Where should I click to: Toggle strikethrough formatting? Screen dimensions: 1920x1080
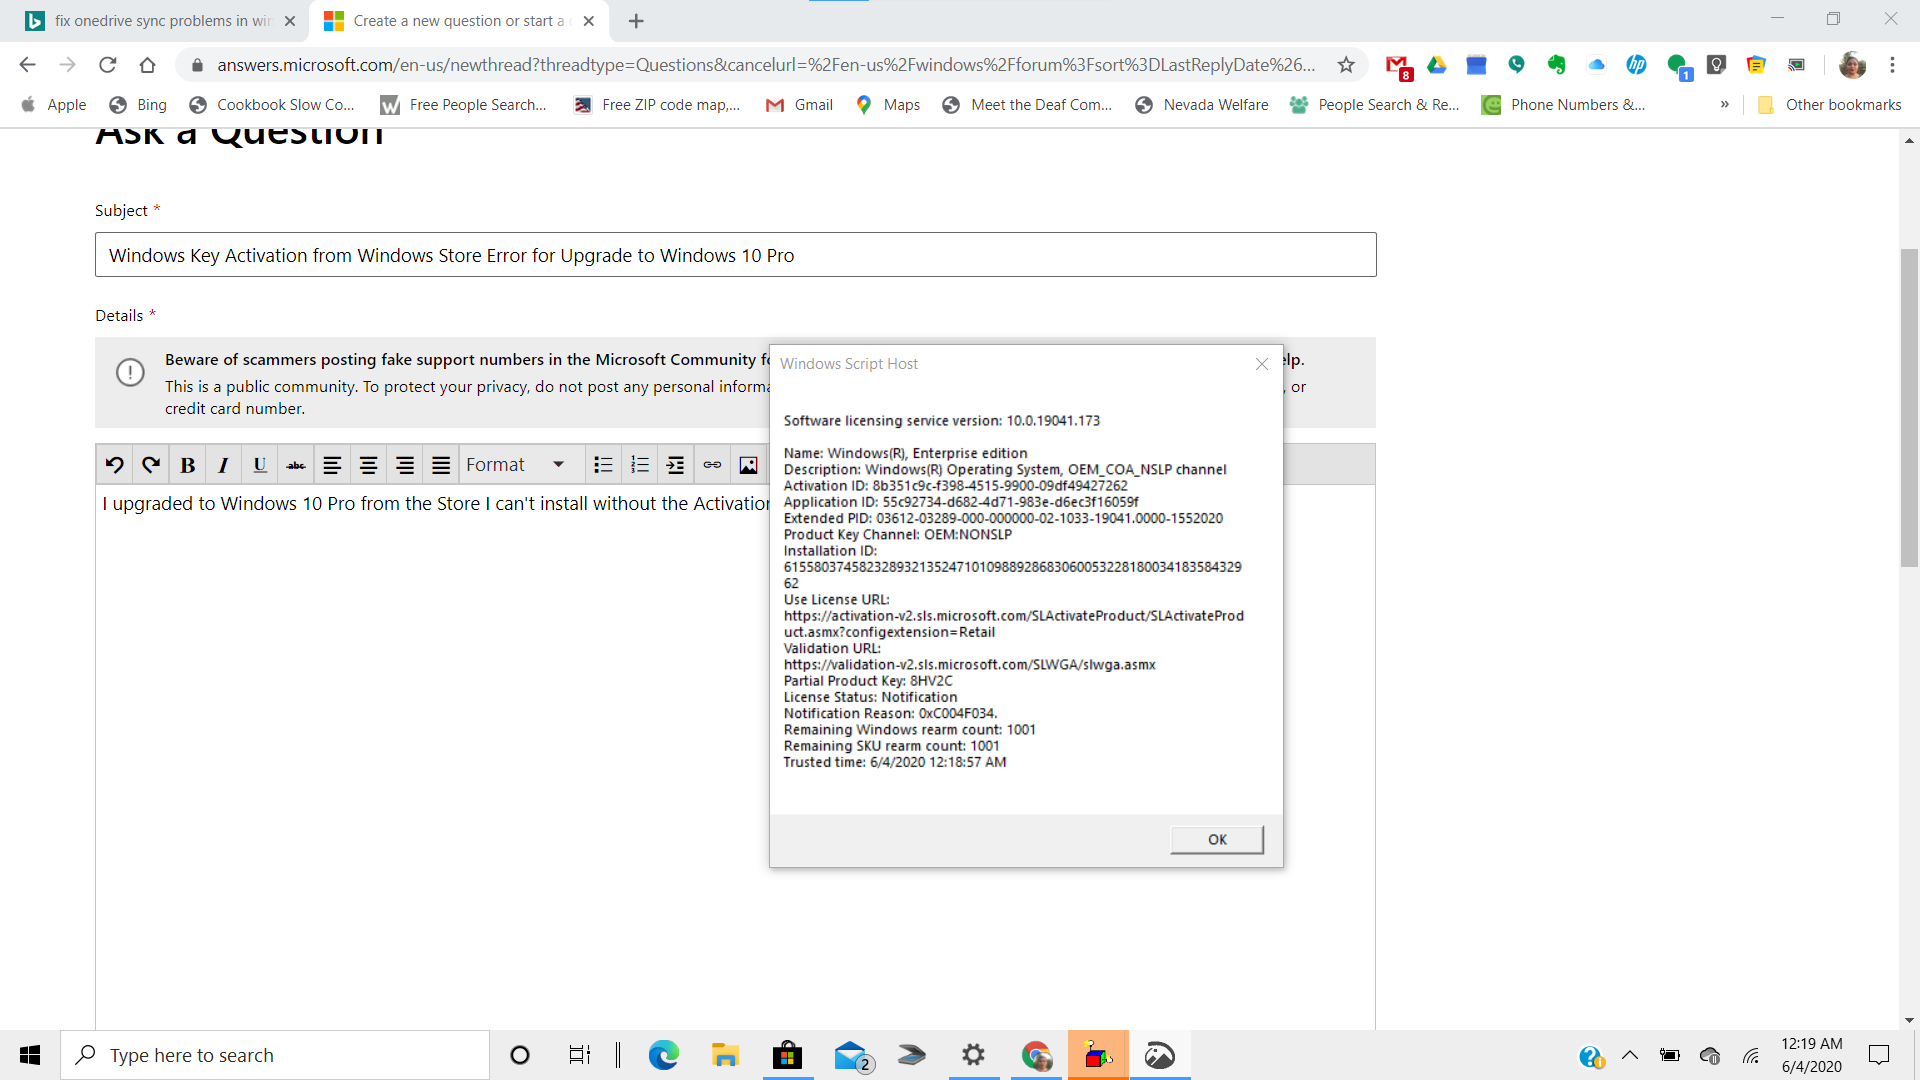296,465
